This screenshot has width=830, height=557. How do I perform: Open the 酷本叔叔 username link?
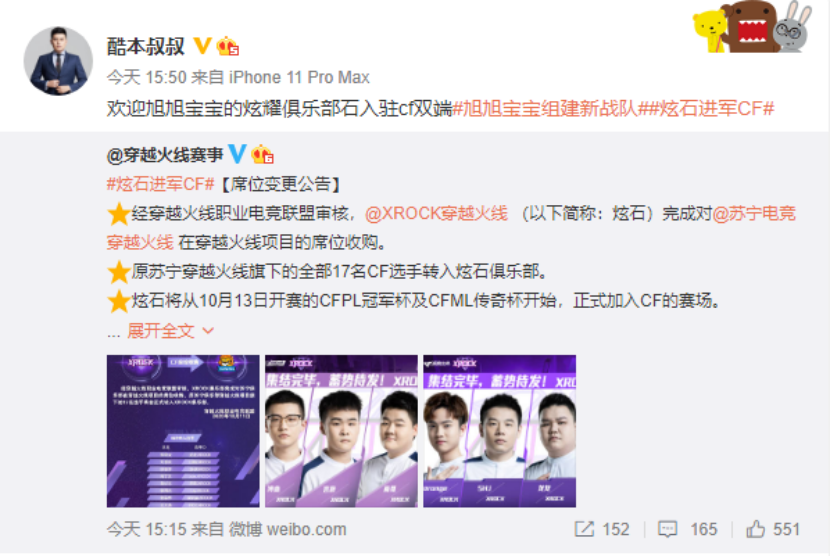(146, 47)
